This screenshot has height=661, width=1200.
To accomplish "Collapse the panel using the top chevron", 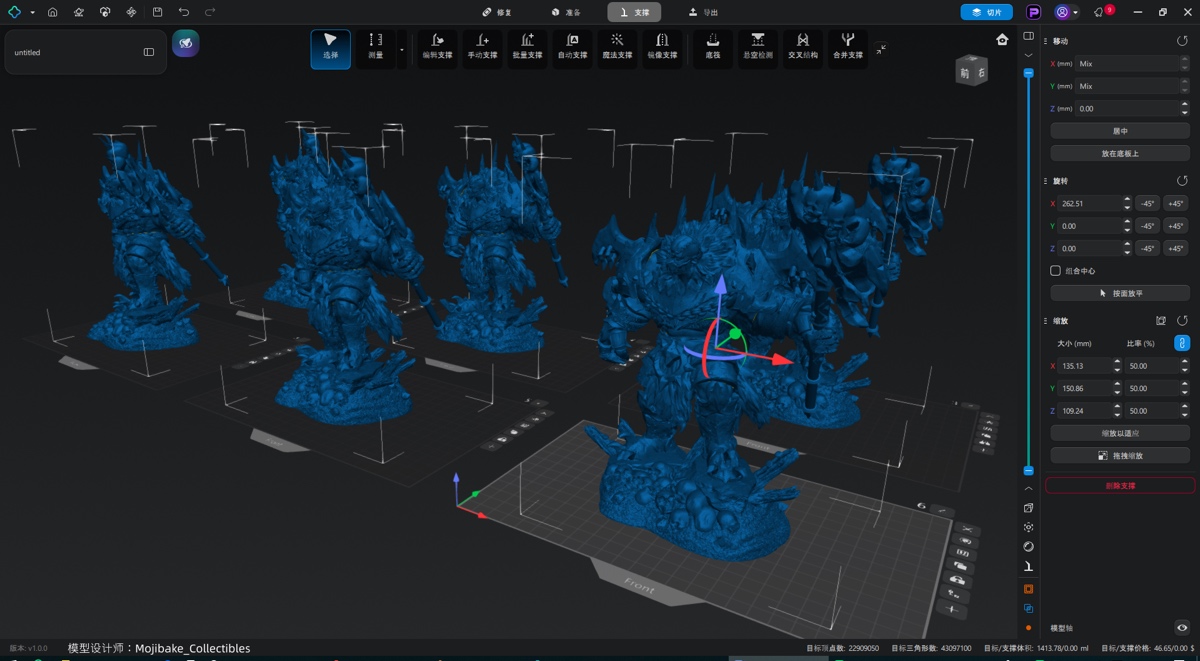I will [x=1028, y=55].
